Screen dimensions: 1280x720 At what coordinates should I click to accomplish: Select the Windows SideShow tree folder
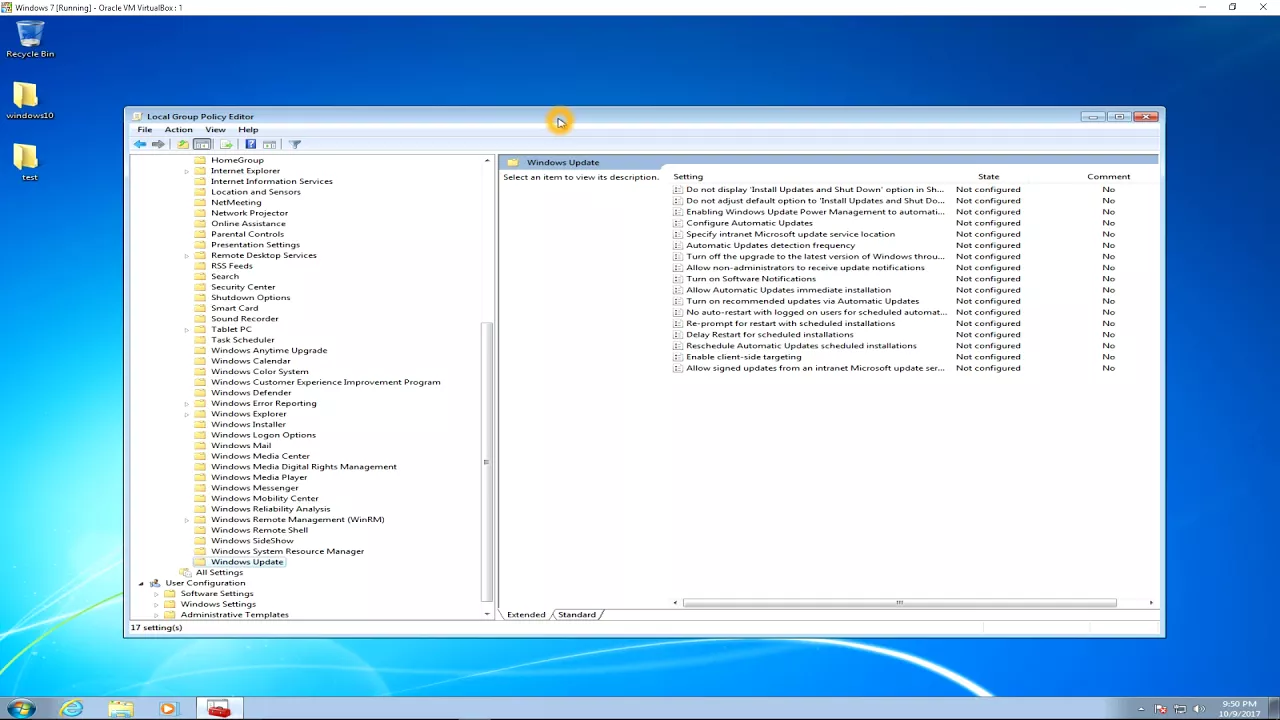pos(252,541)
